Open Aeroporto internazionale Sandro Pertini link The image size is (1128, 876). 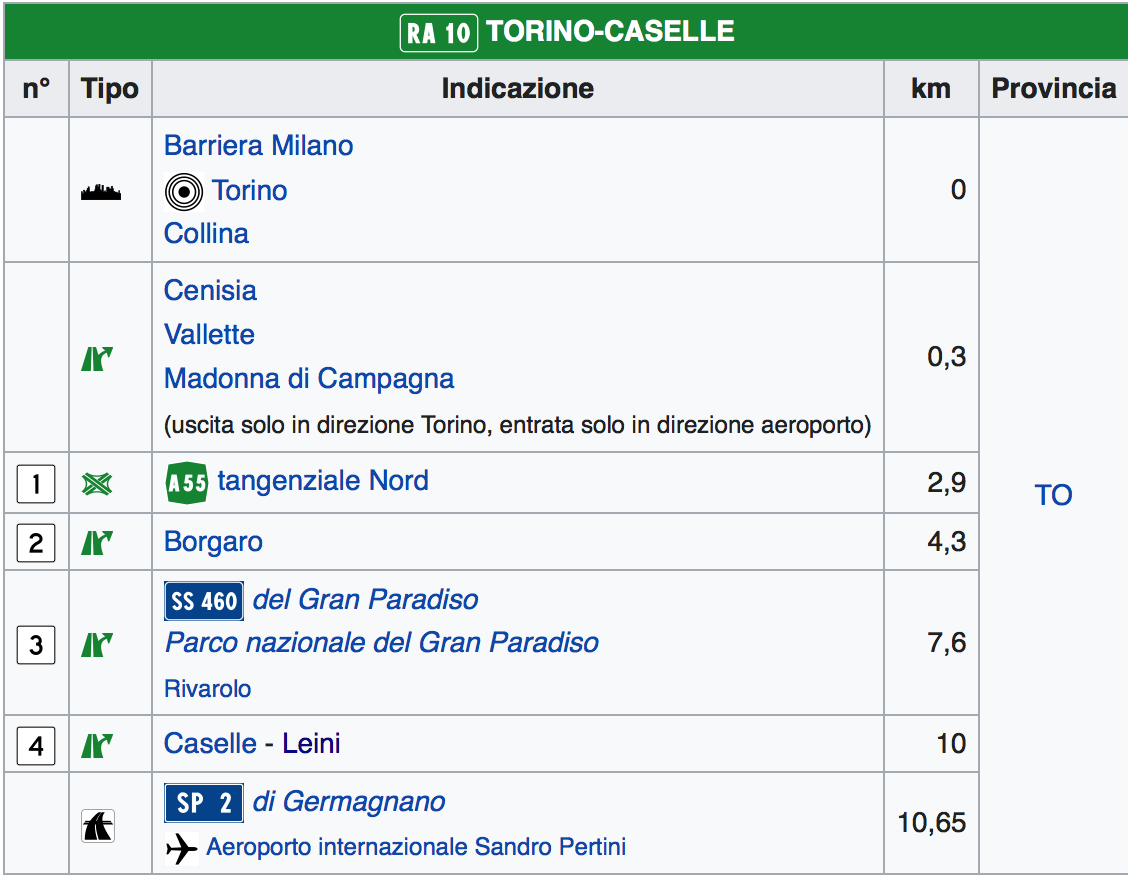(416, 848)
